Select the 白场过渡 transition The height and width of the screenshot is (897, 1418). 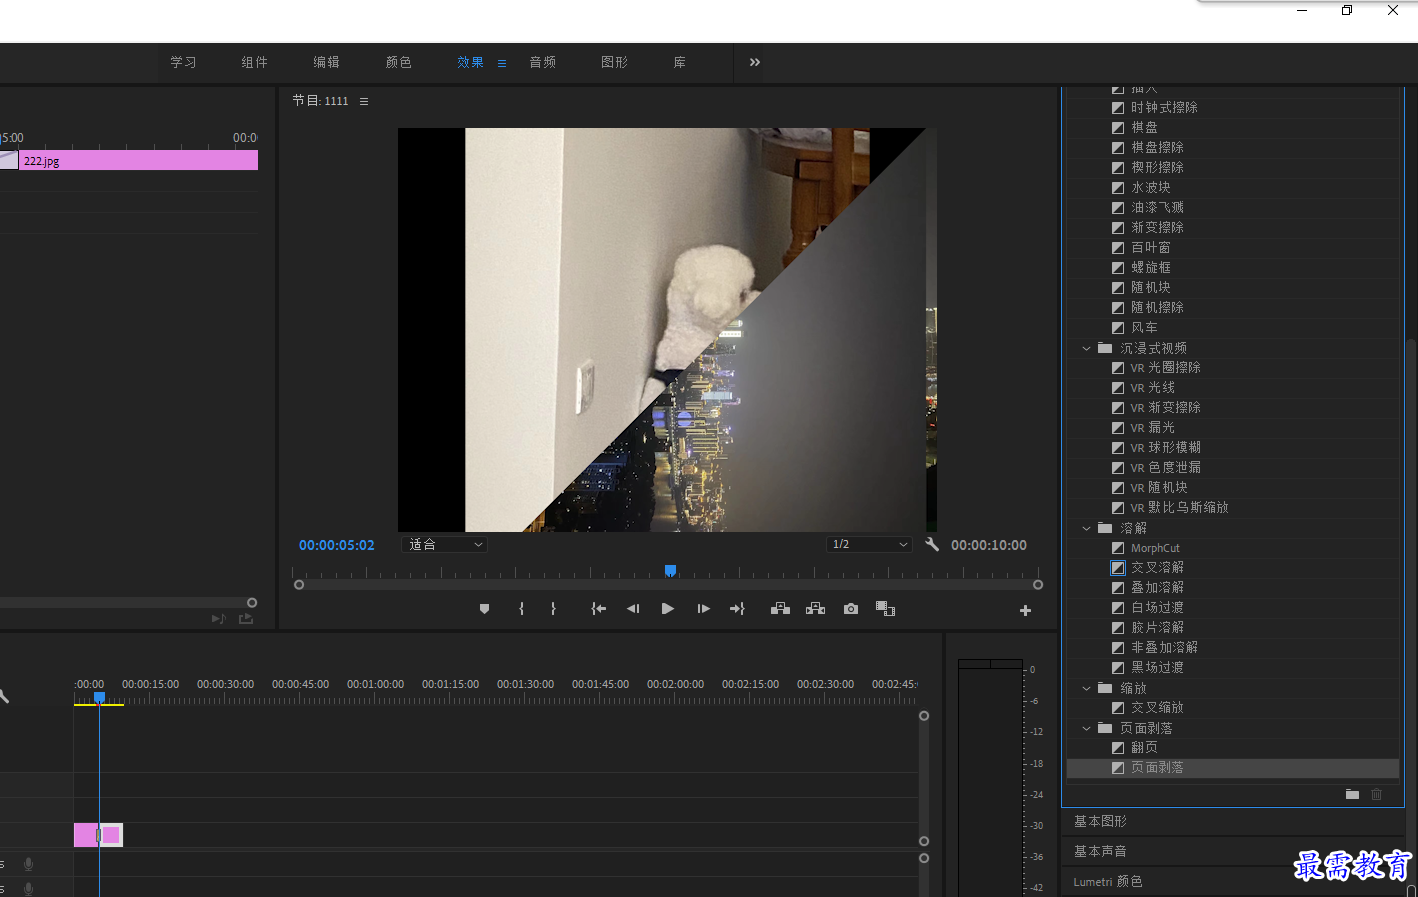pyautogui.click(x=1157, y=607)
